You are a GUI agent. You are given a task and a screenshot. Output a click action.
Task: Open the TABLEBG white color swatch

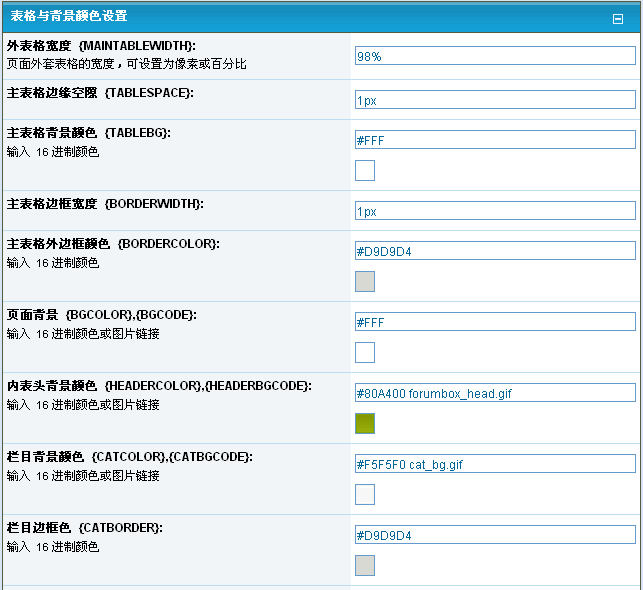[x=365, y=171]
